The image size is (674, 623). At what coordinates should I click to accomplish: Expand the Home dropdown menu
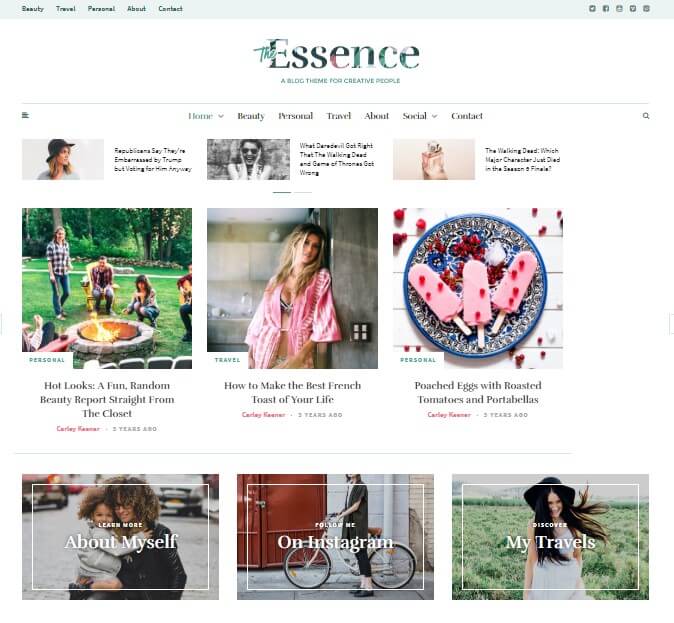pos(206,116)
